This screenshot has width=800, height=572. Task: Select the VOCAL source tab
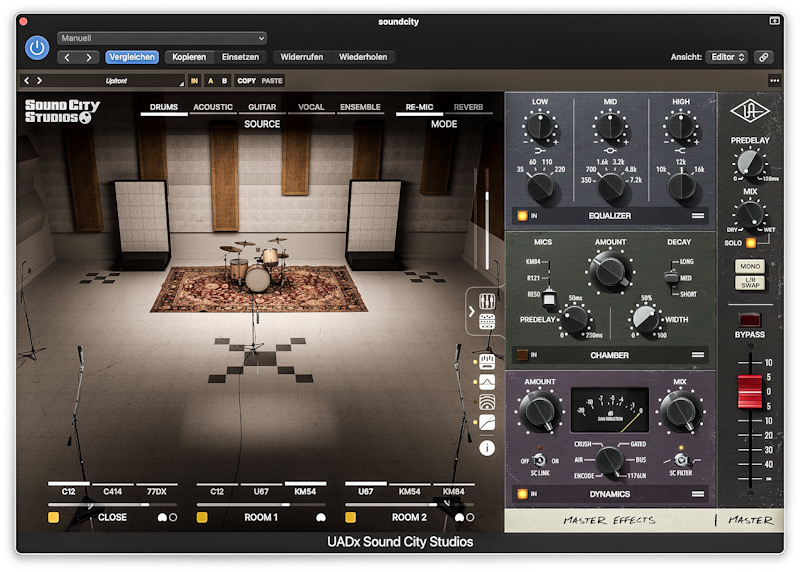311,107
